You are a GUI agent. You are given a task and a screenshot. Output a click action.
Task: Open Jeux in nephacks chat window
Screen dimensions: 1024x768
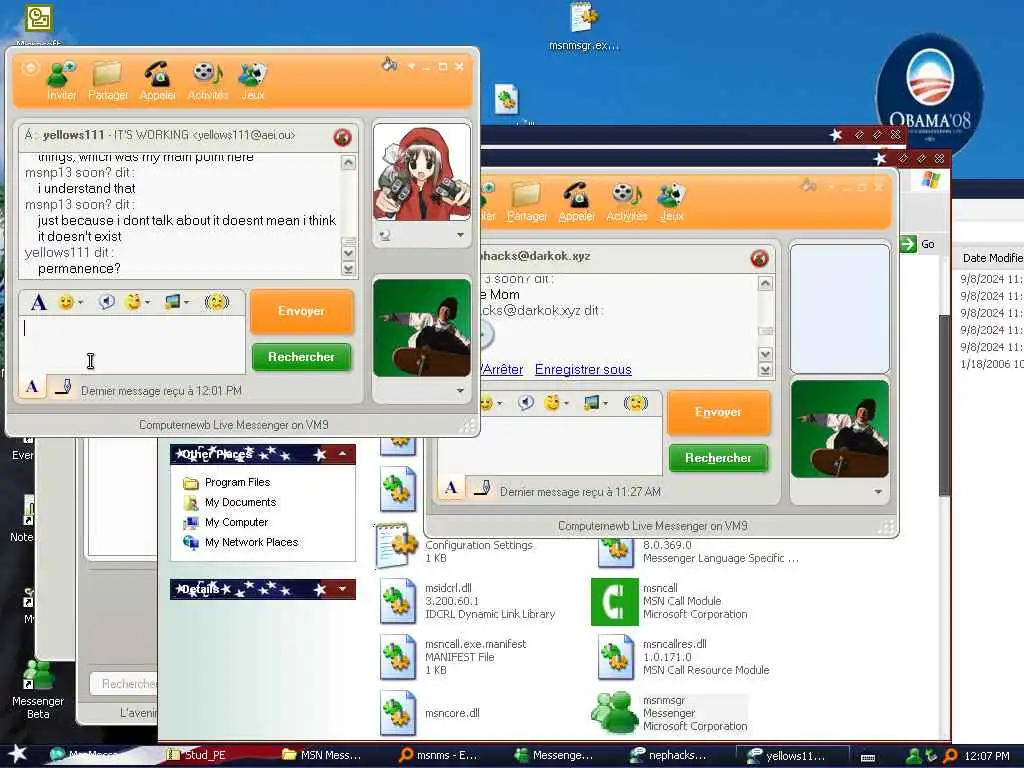[672, 202]
